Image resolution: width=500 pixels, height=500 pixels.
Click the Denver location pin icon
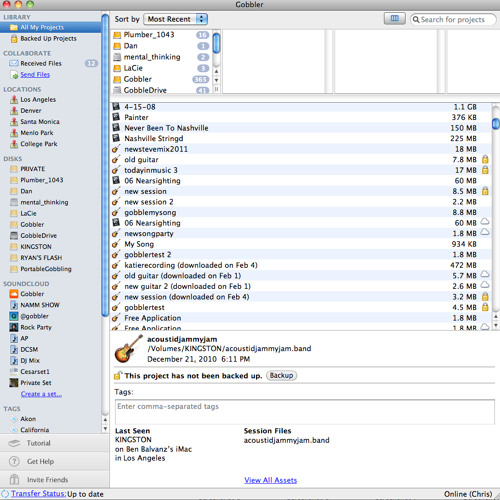[14, 110]
